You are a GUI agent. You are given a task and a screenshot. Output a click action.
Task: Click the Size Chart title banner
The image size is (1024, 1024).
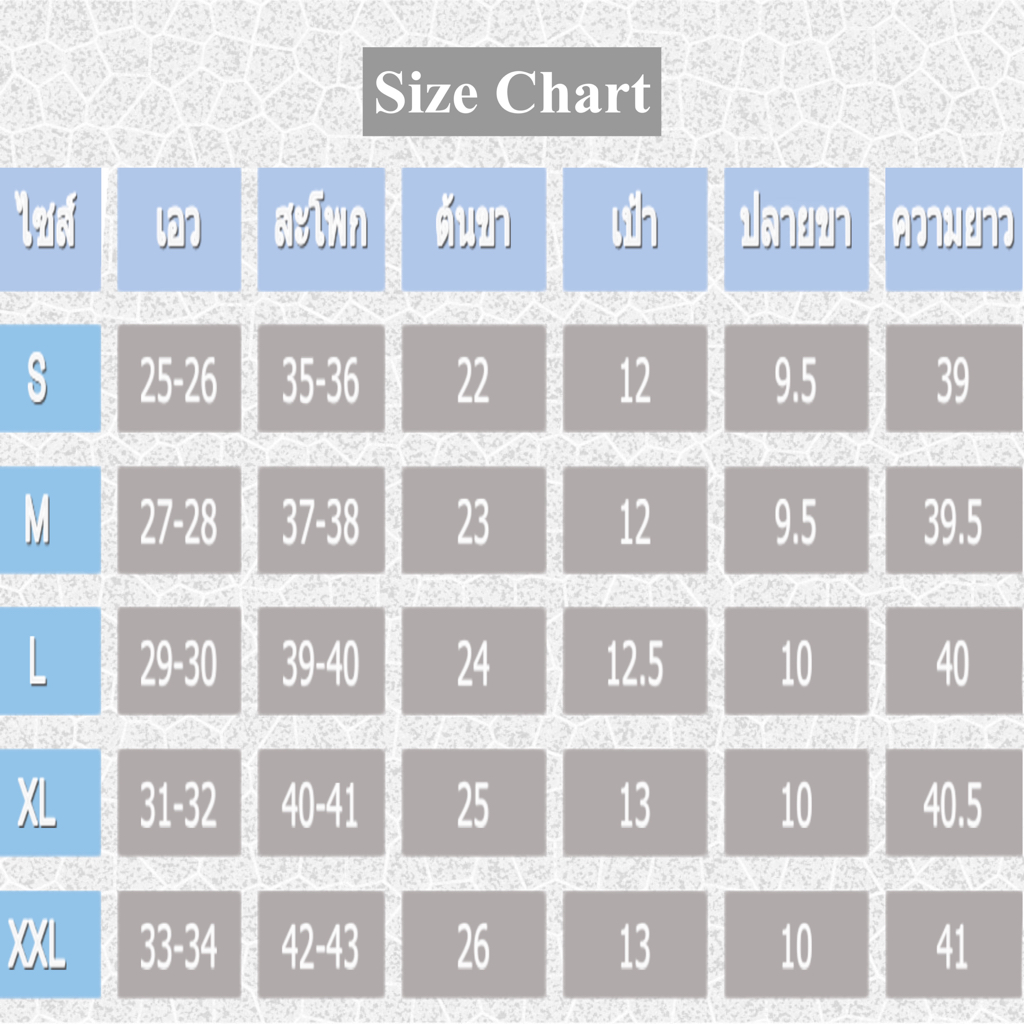coord(511,92)
